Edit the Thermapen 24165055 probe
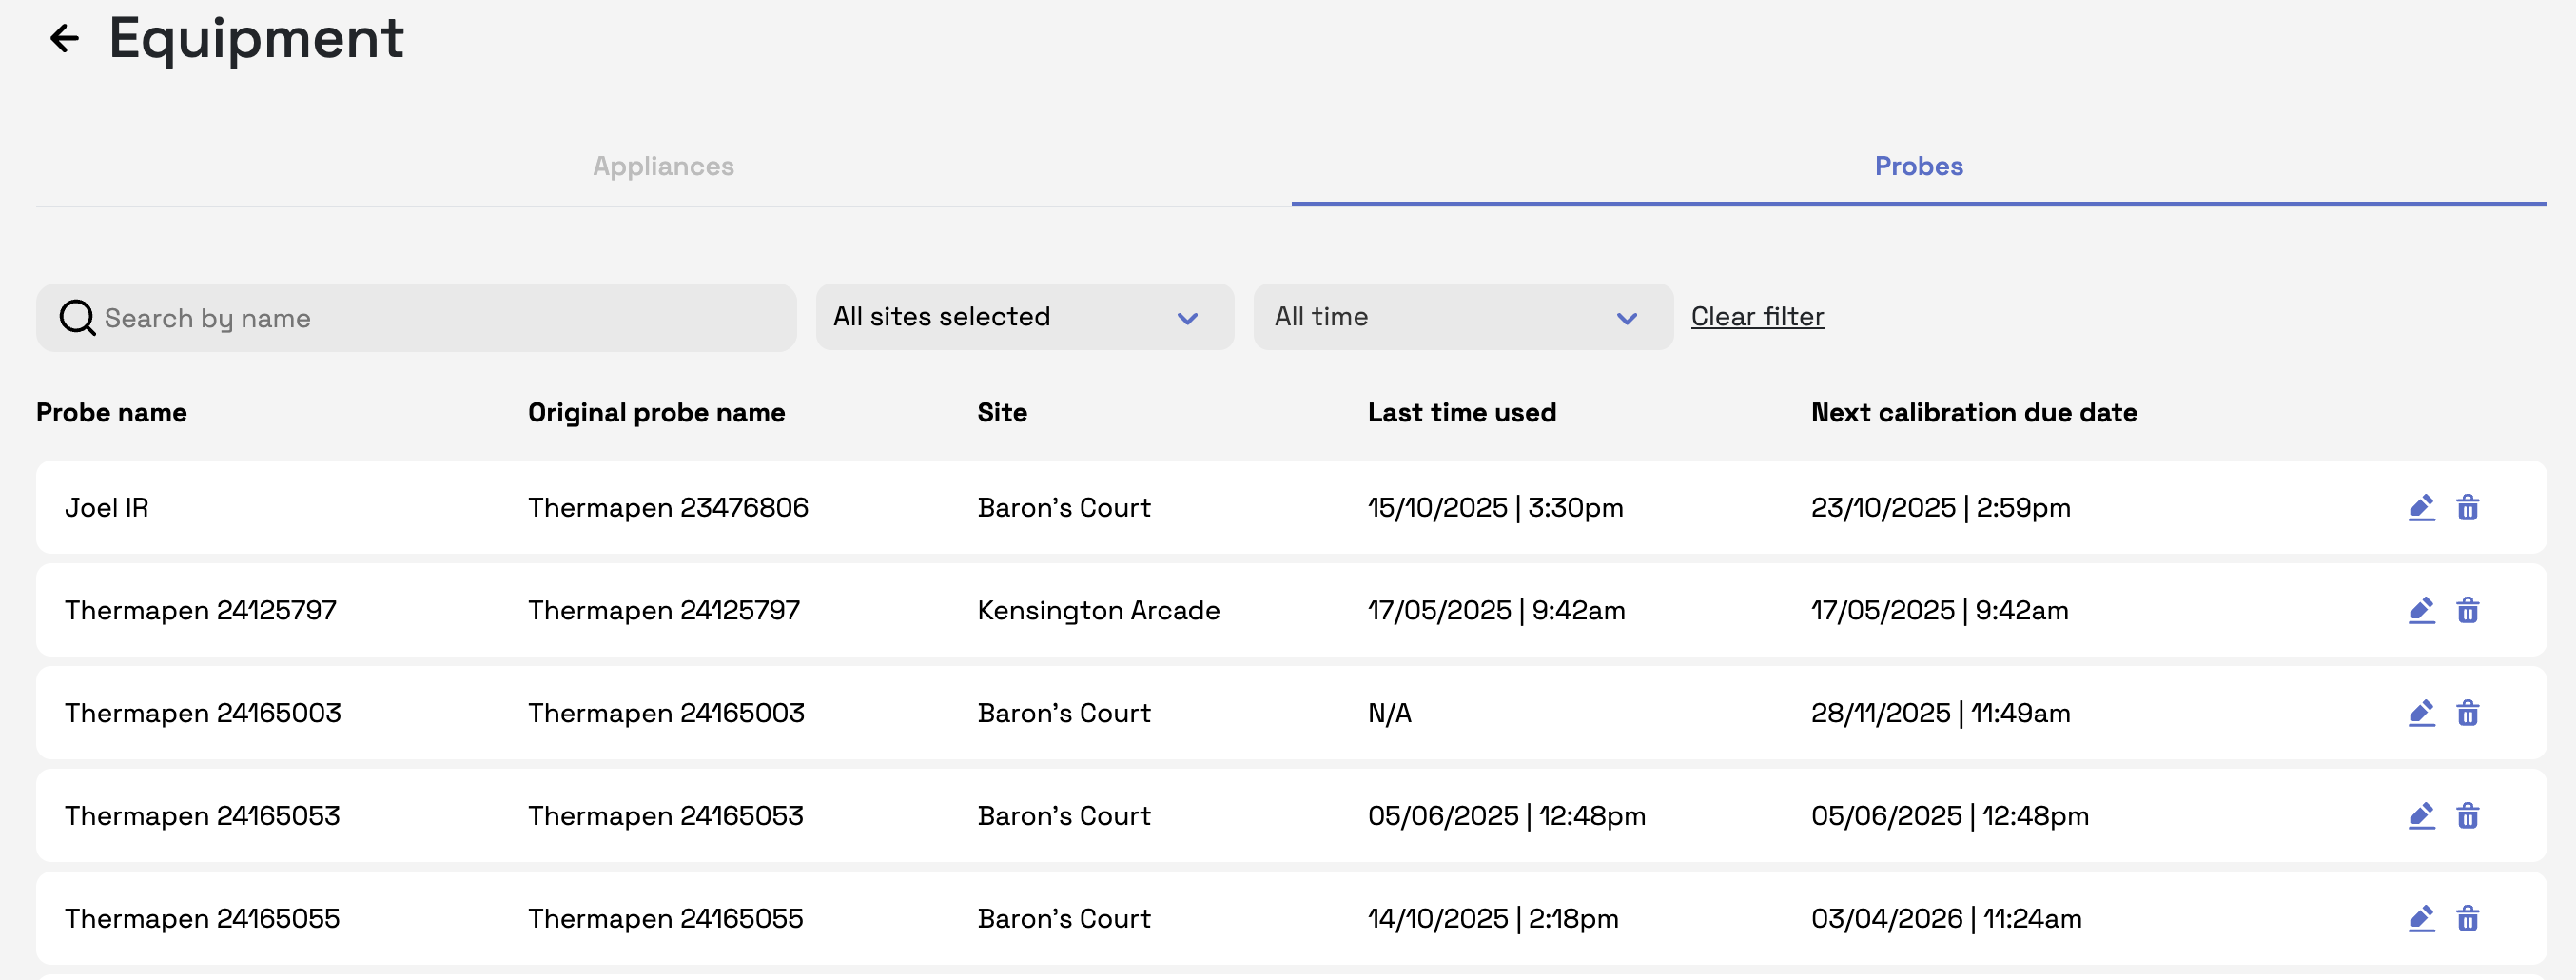 click(x=2421, y=919)
